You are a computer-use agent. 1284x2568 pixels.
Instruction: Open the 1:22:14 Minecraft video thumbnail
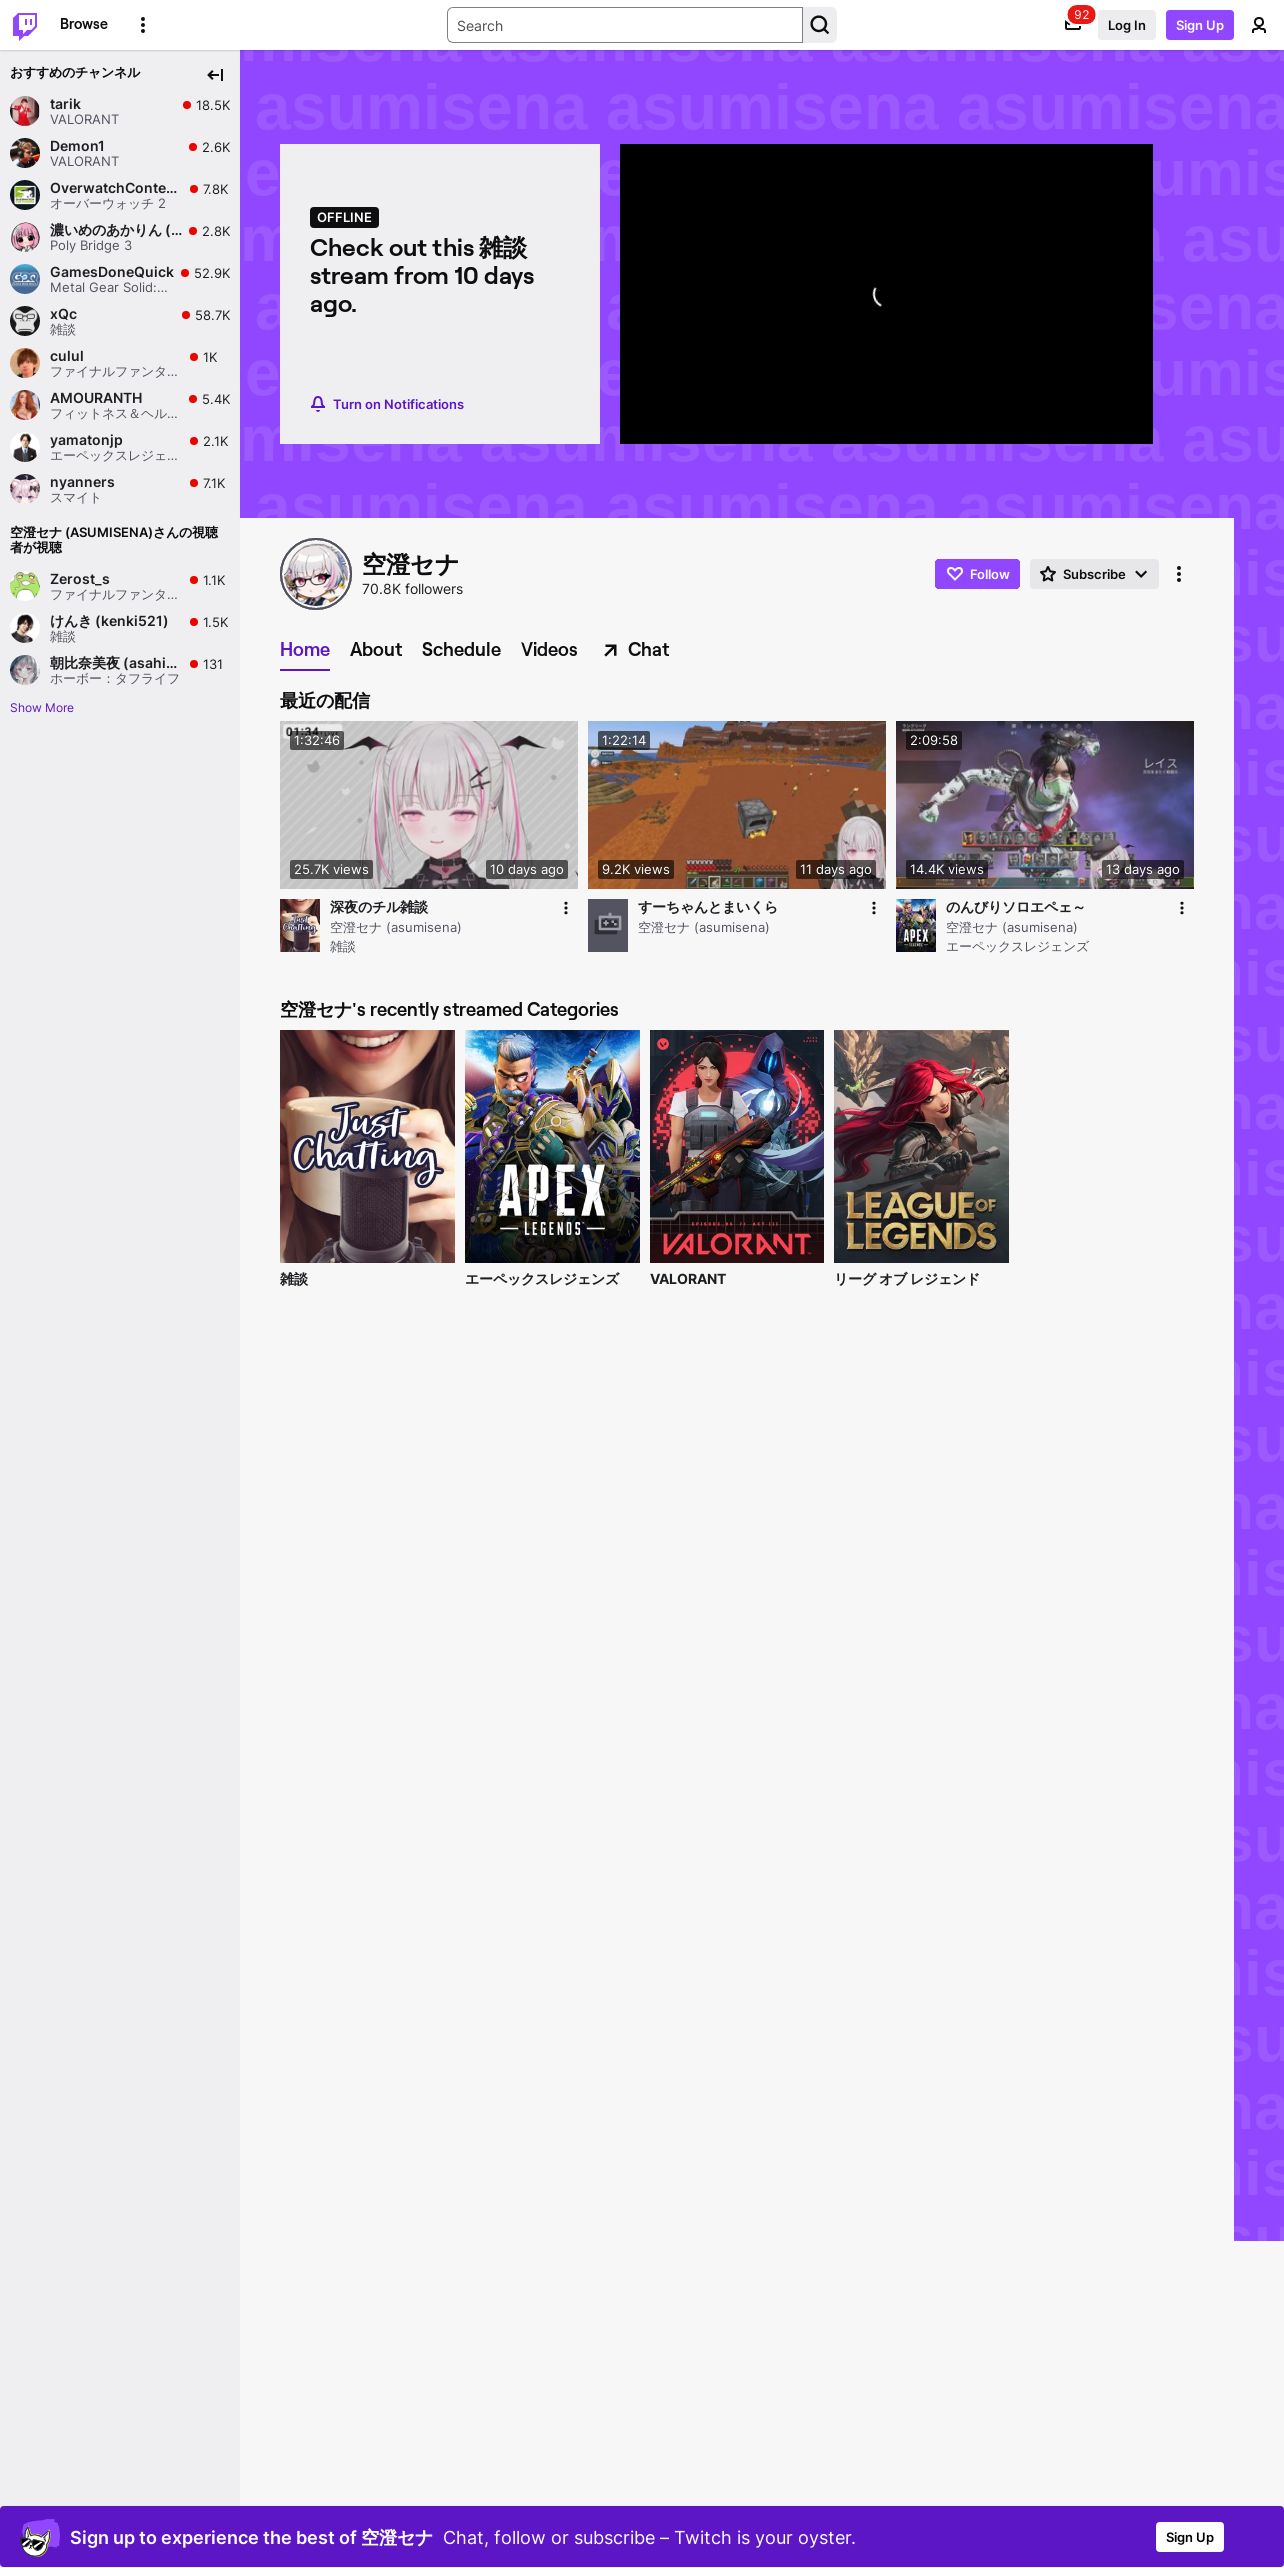point(737,805)
